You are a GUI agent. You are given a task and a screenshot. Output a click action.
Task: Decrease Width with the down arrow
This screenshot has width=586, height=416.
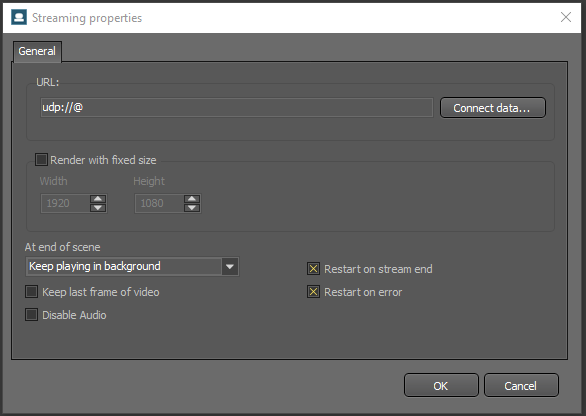pyautogui.click(x=98, y=208)
